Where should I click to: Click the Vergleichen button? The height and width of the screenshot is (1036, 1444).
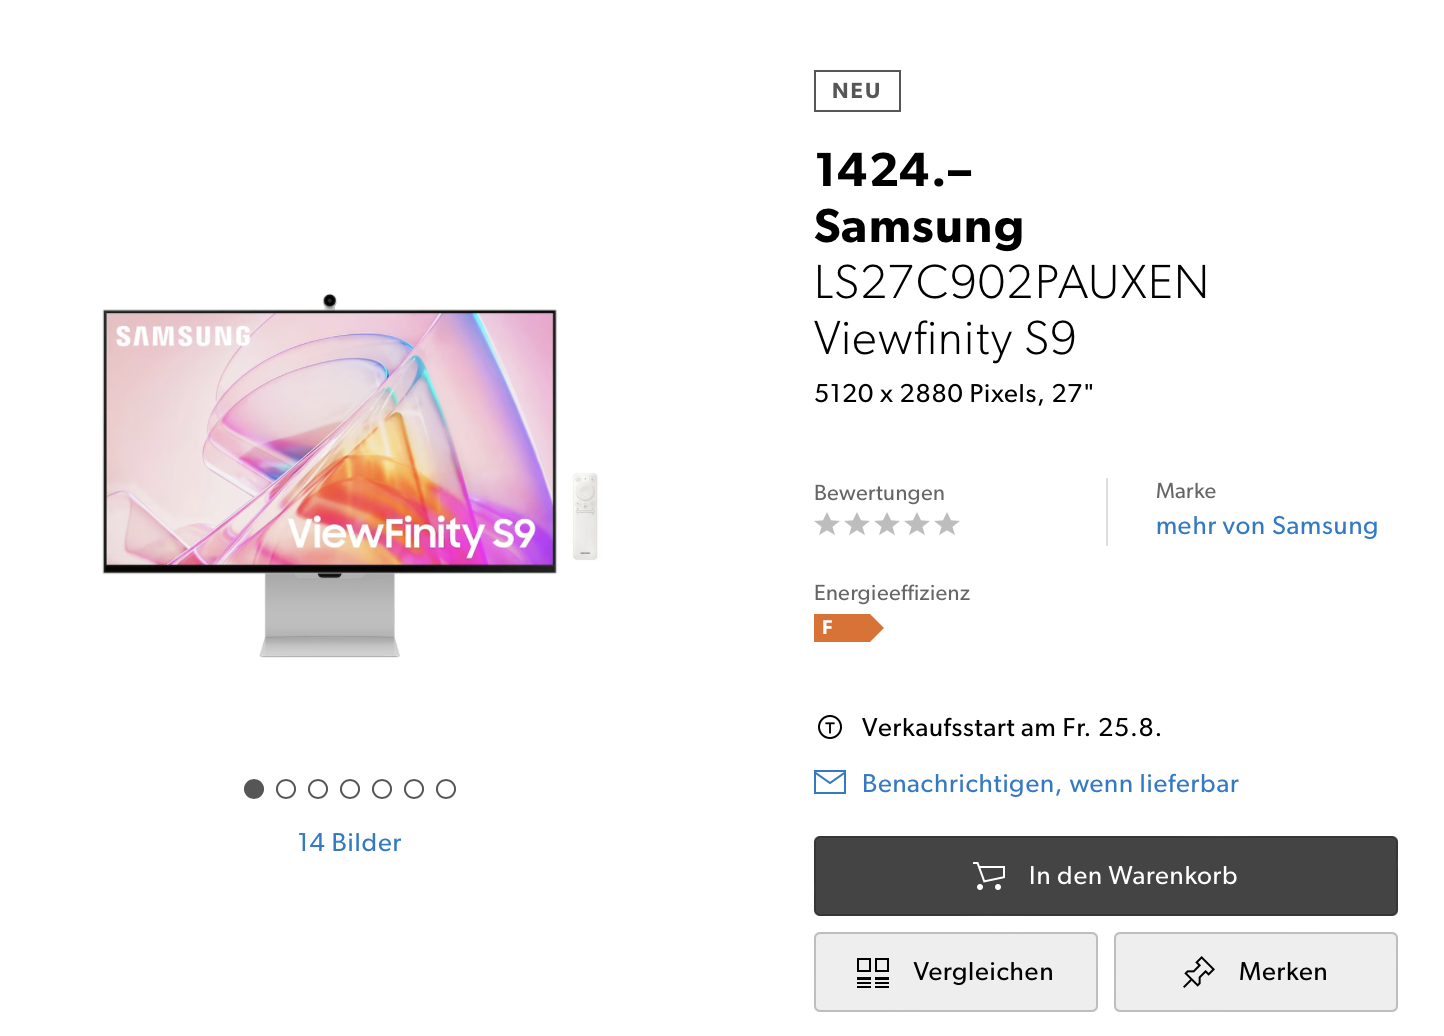pos(956,972)
